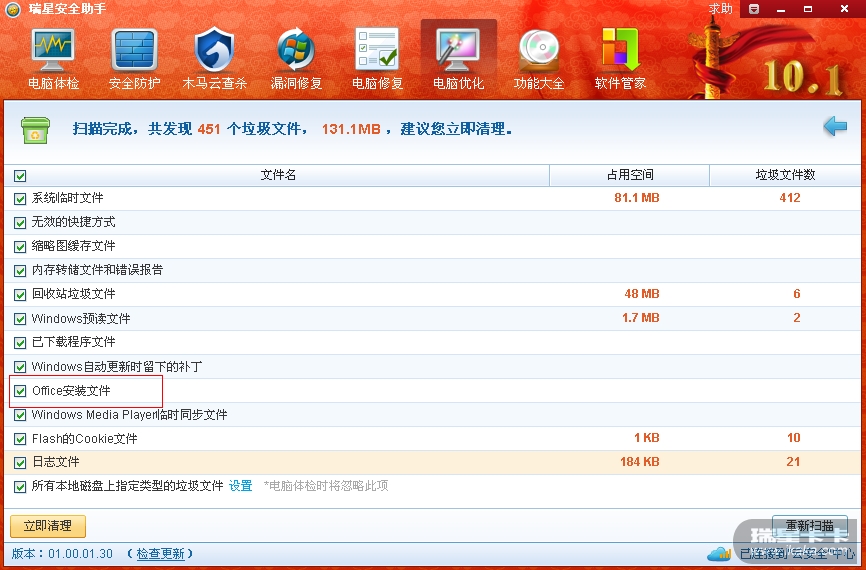
Task: Click the Flash的Cookie文件 row label
Action: (x=85, y=439)
